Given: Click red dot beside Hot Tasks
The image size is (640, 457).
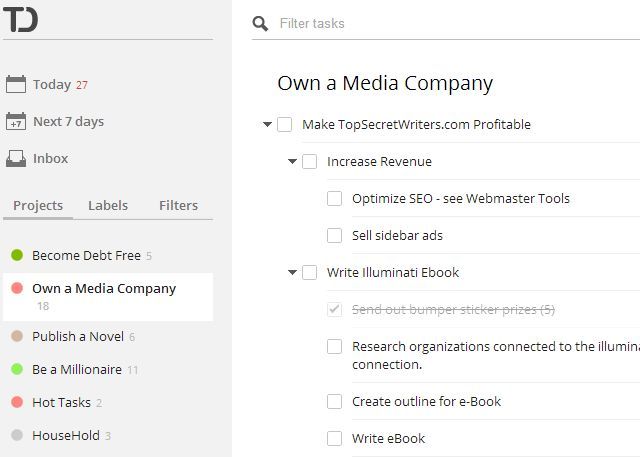Looking at the screenshot, I should pos(17,403).
